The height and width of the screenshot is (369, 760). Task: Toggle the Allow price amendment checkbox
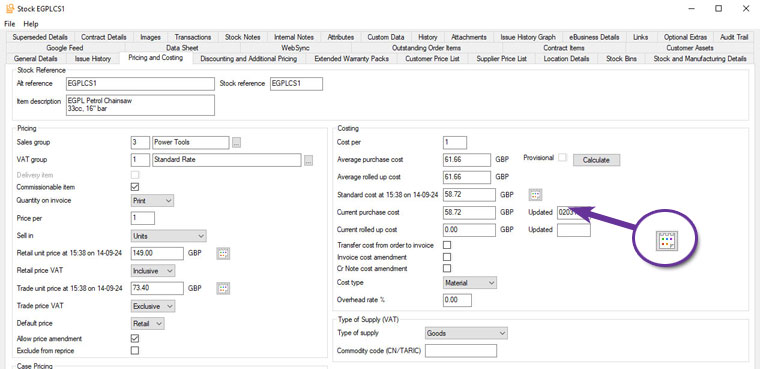pyautogui.click(x=135, y=338)
